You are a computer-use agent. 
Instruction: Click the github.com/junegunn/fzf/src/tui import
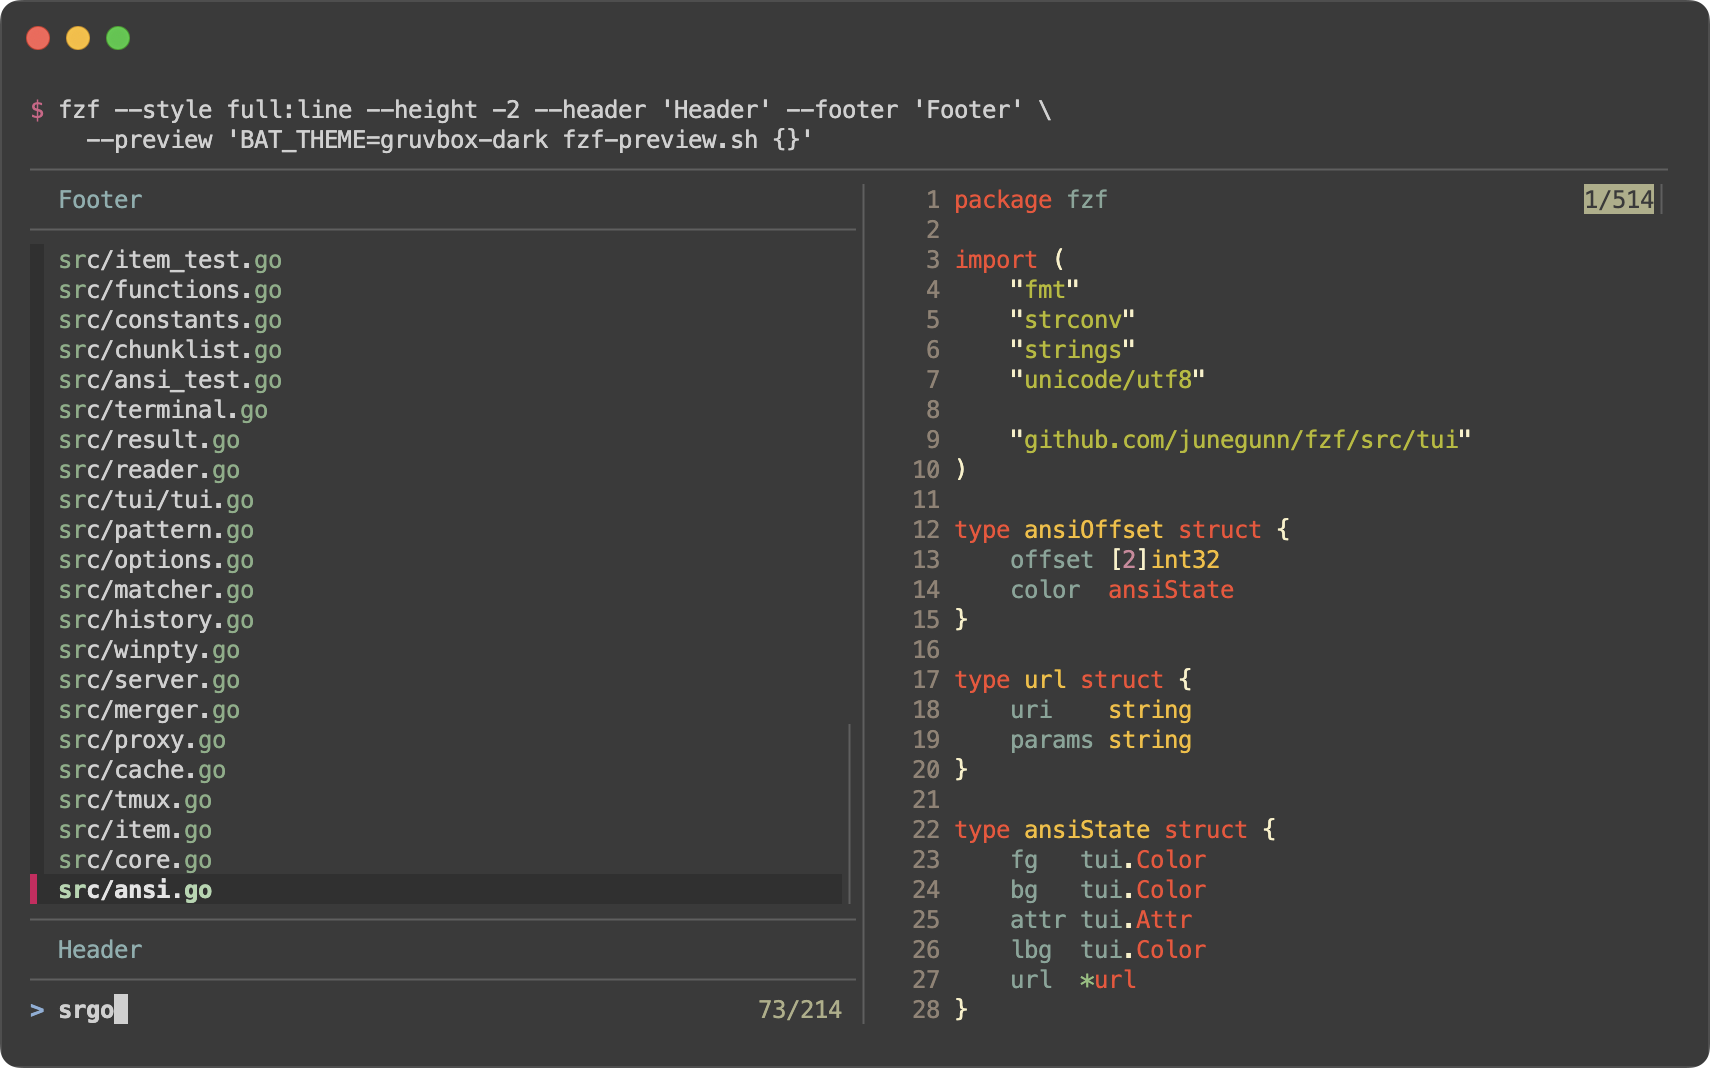tap(1241, 440)
